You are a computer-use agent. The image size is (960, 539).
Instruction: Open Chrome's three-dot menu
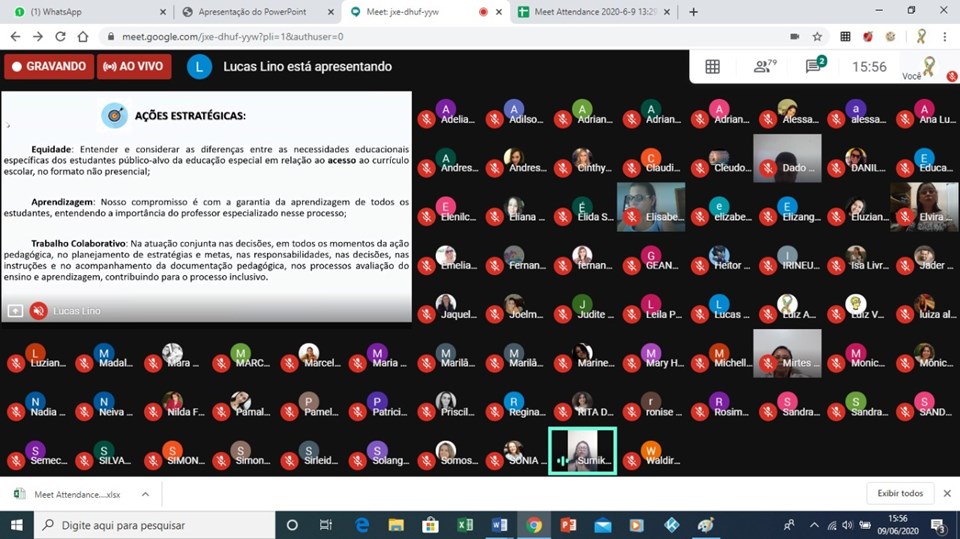[x=946, y=36]
